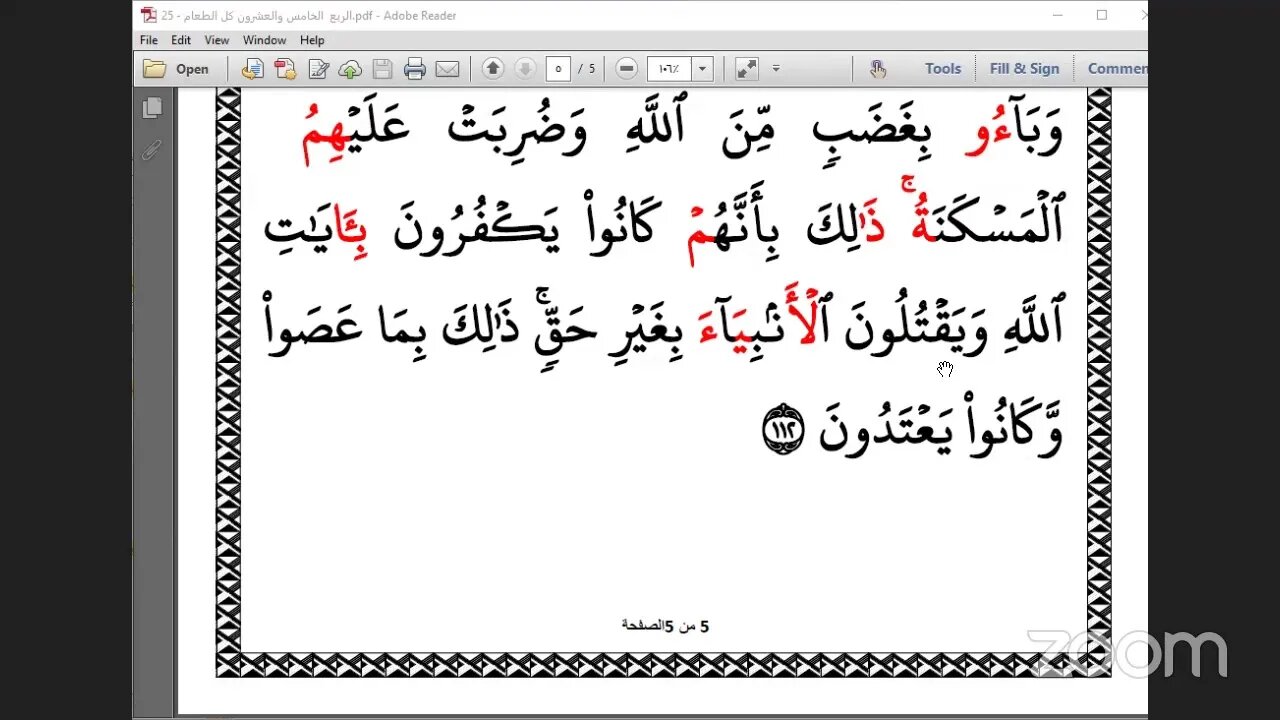Open the Help menu
The height and width of the screenshot is (720, 1280).
312,40
